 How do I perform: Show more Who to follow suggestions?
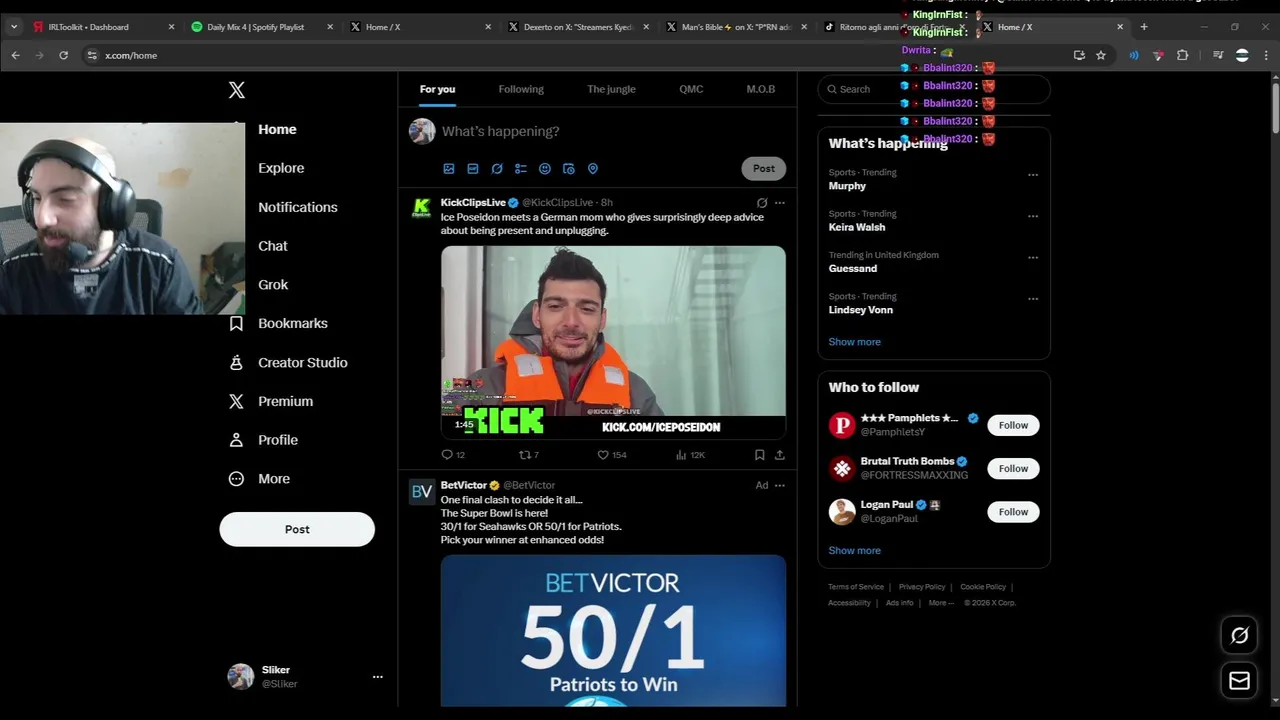pyautogui.click(x=854, y=551)
